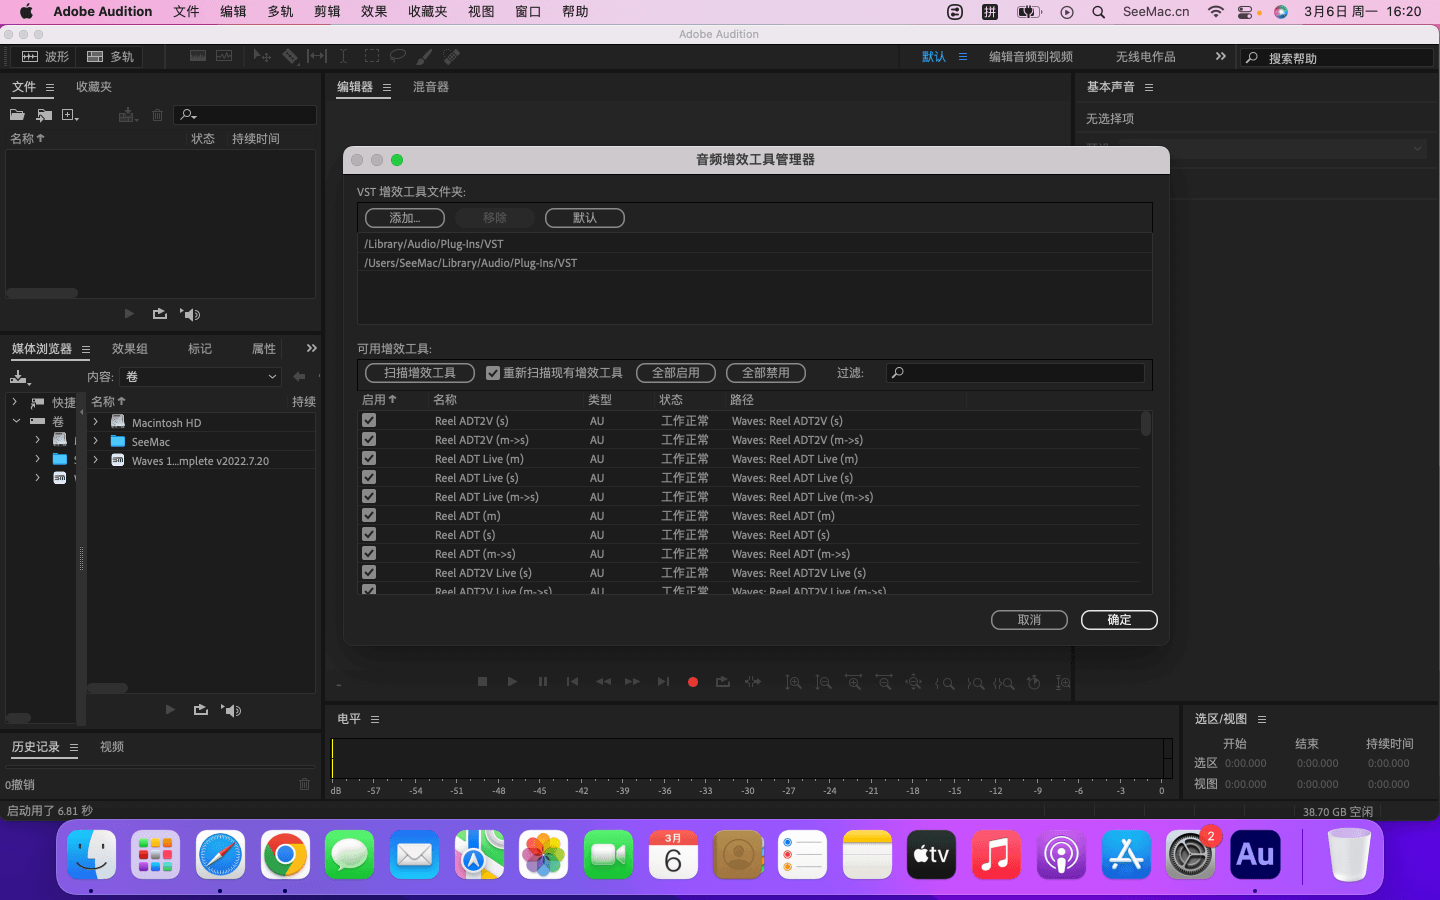1440x900 pixels.
Task: Open Adobe Audition from the Dock
Action: (x=1254, y=855)
